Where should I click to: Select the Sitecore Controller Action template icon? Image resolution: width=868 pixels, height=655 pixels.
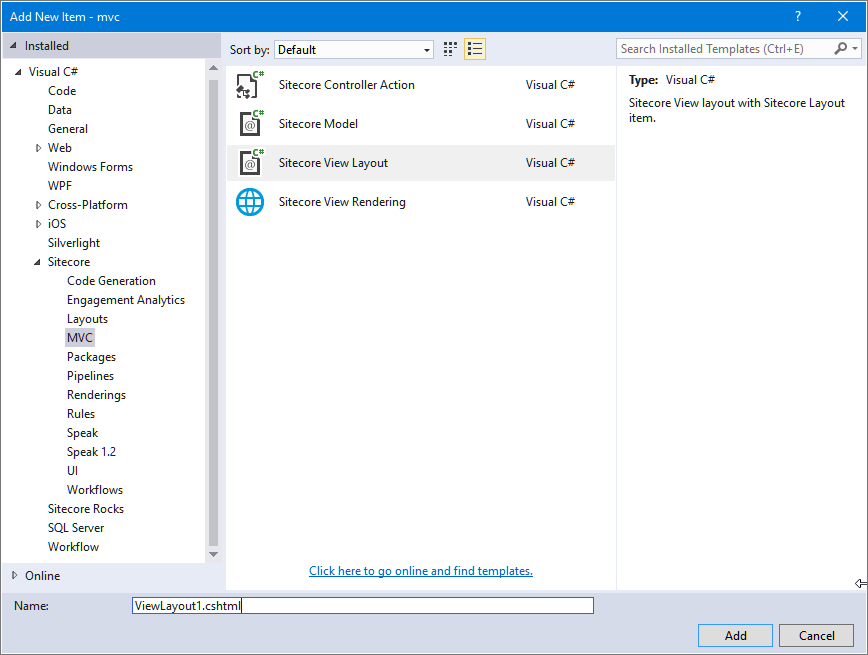pos(249,85)
